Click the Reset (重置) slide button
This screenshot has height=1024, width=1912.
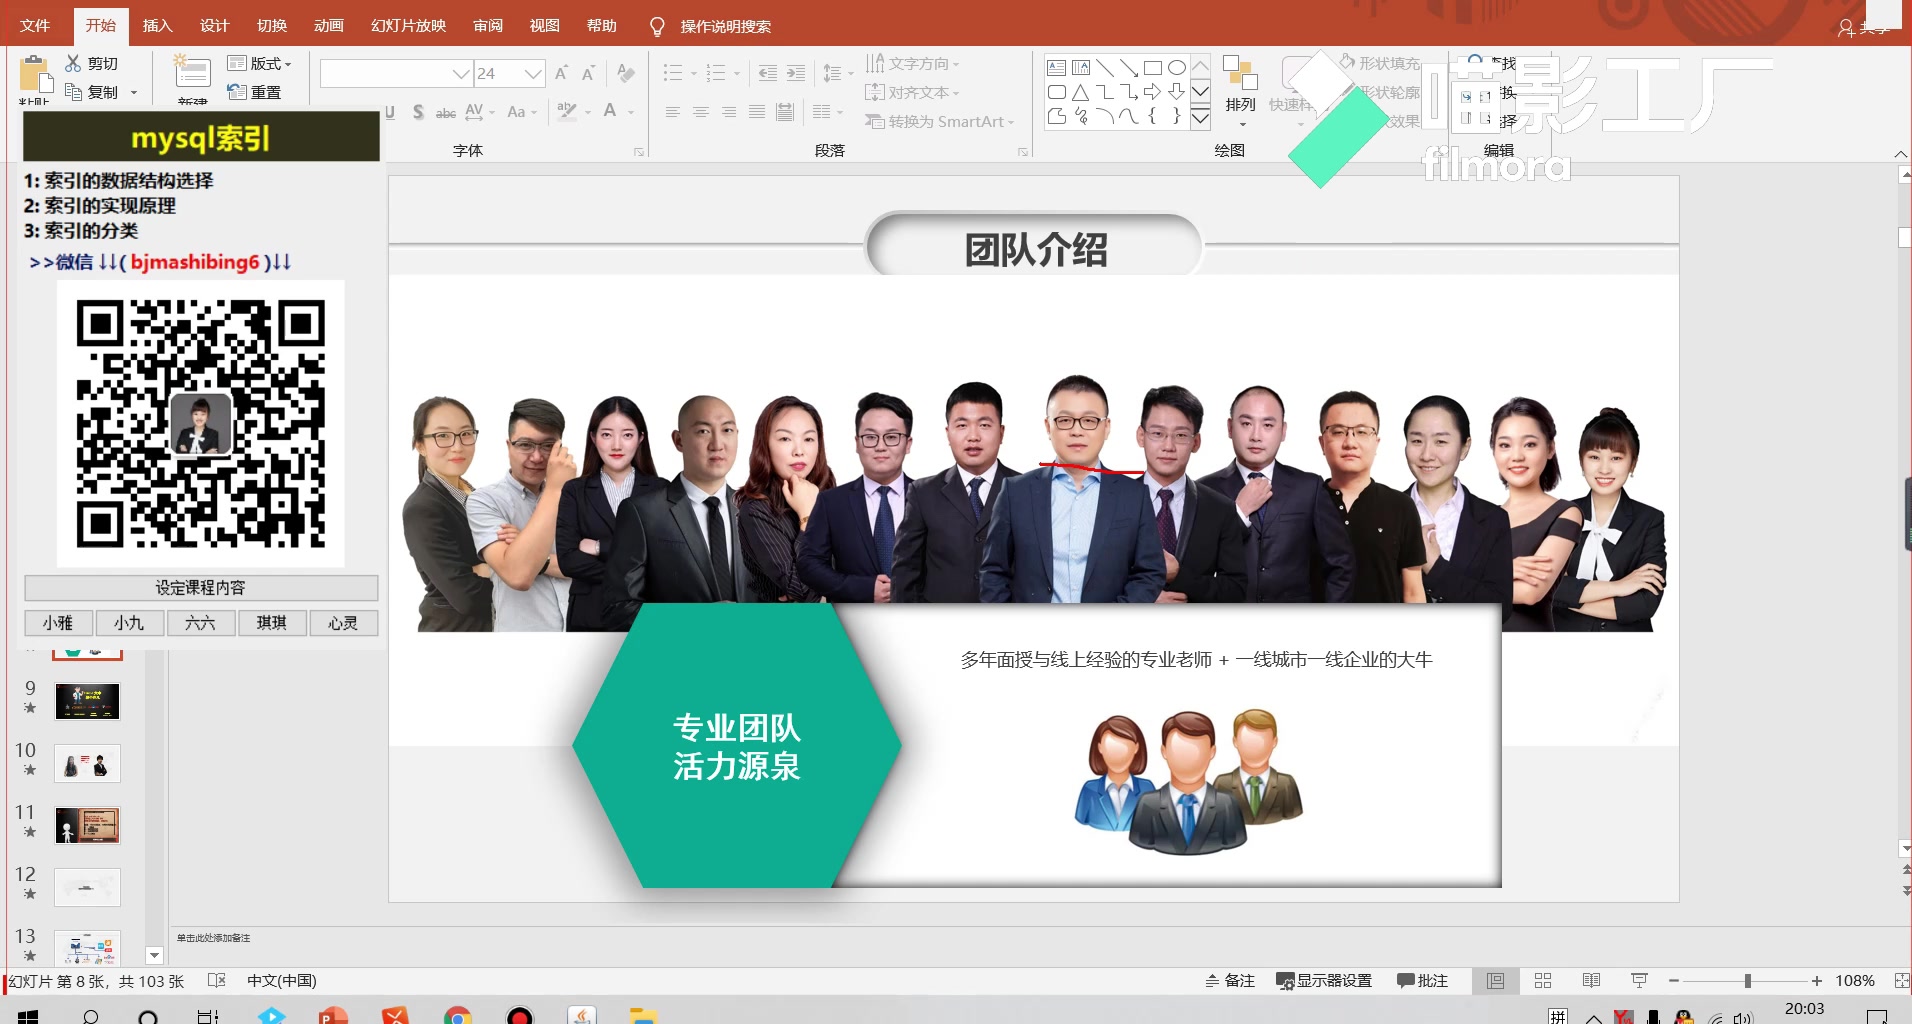click(x=254, y=92)
